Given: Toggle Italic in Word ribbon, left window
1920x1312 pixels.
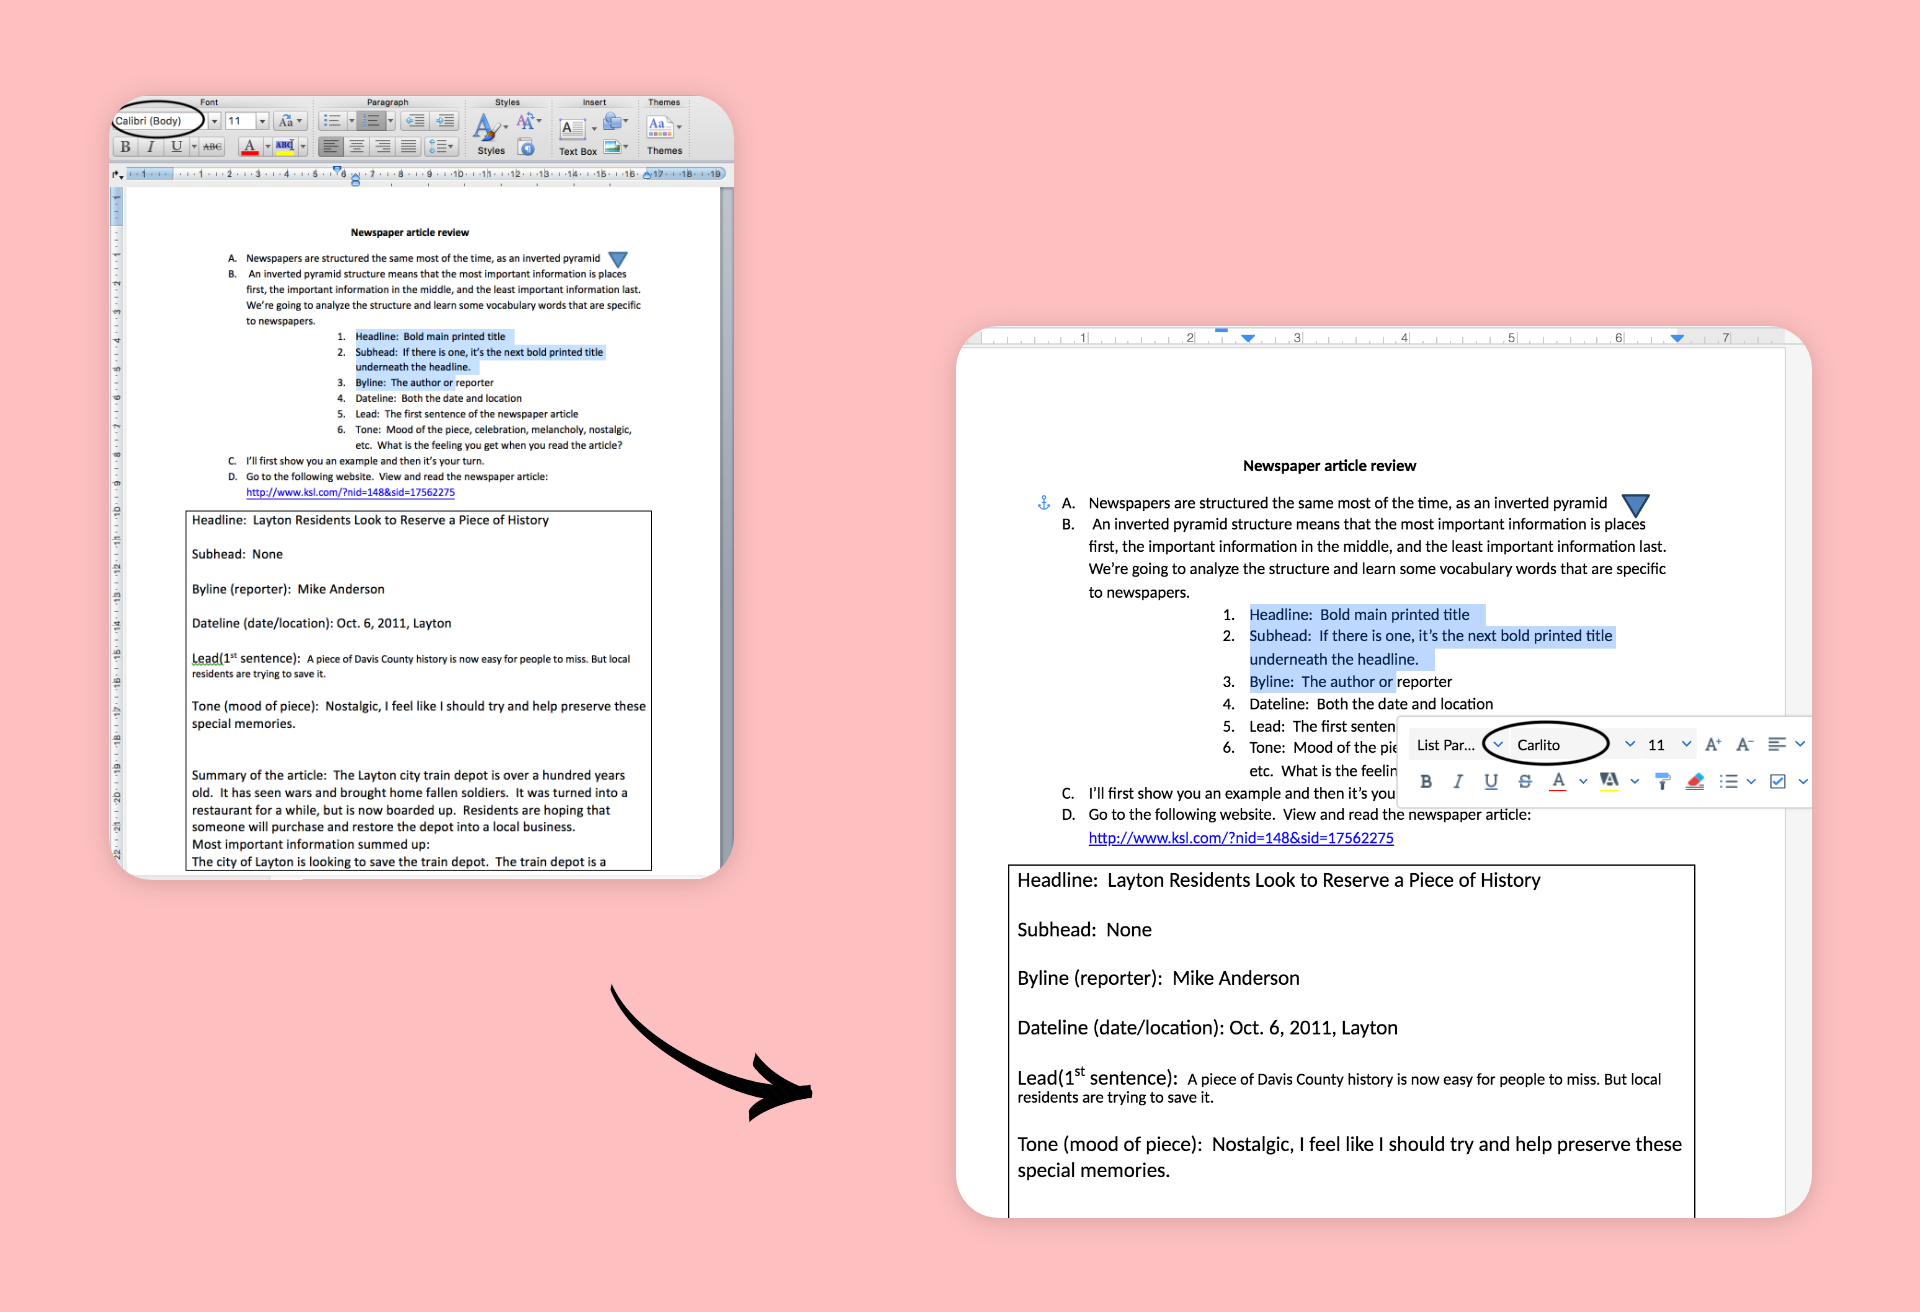Looking at the screenshot, I should point(151,147).
